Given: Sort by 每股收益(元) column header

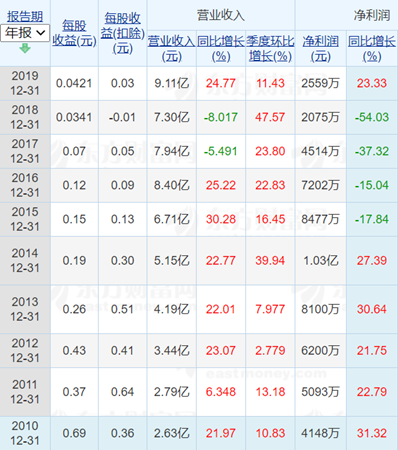Looking at the screenshot, I should (74, 33).
